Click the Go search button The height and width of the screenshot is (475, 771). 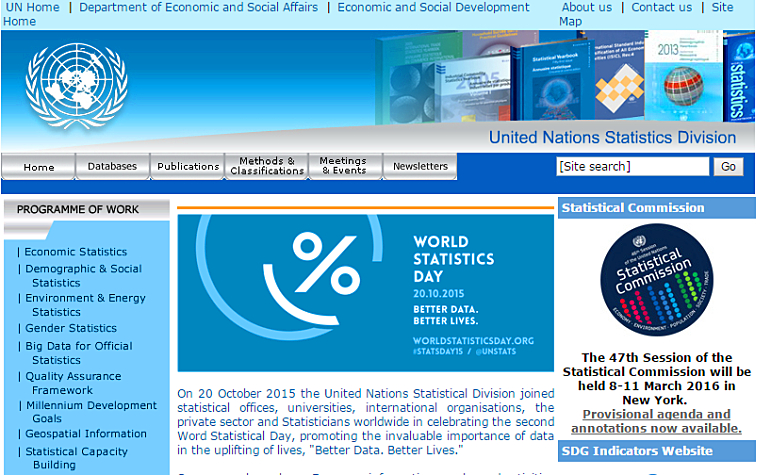[x=728, y=167]
